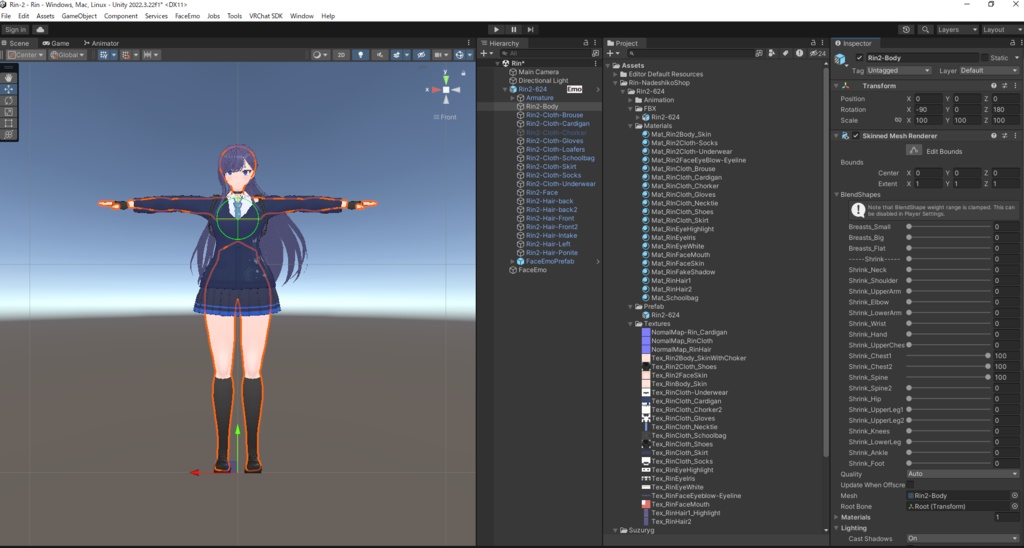Toggle grid visibility icon in scene
This screenshot has height=548, width=1024.
pos(106,55)
